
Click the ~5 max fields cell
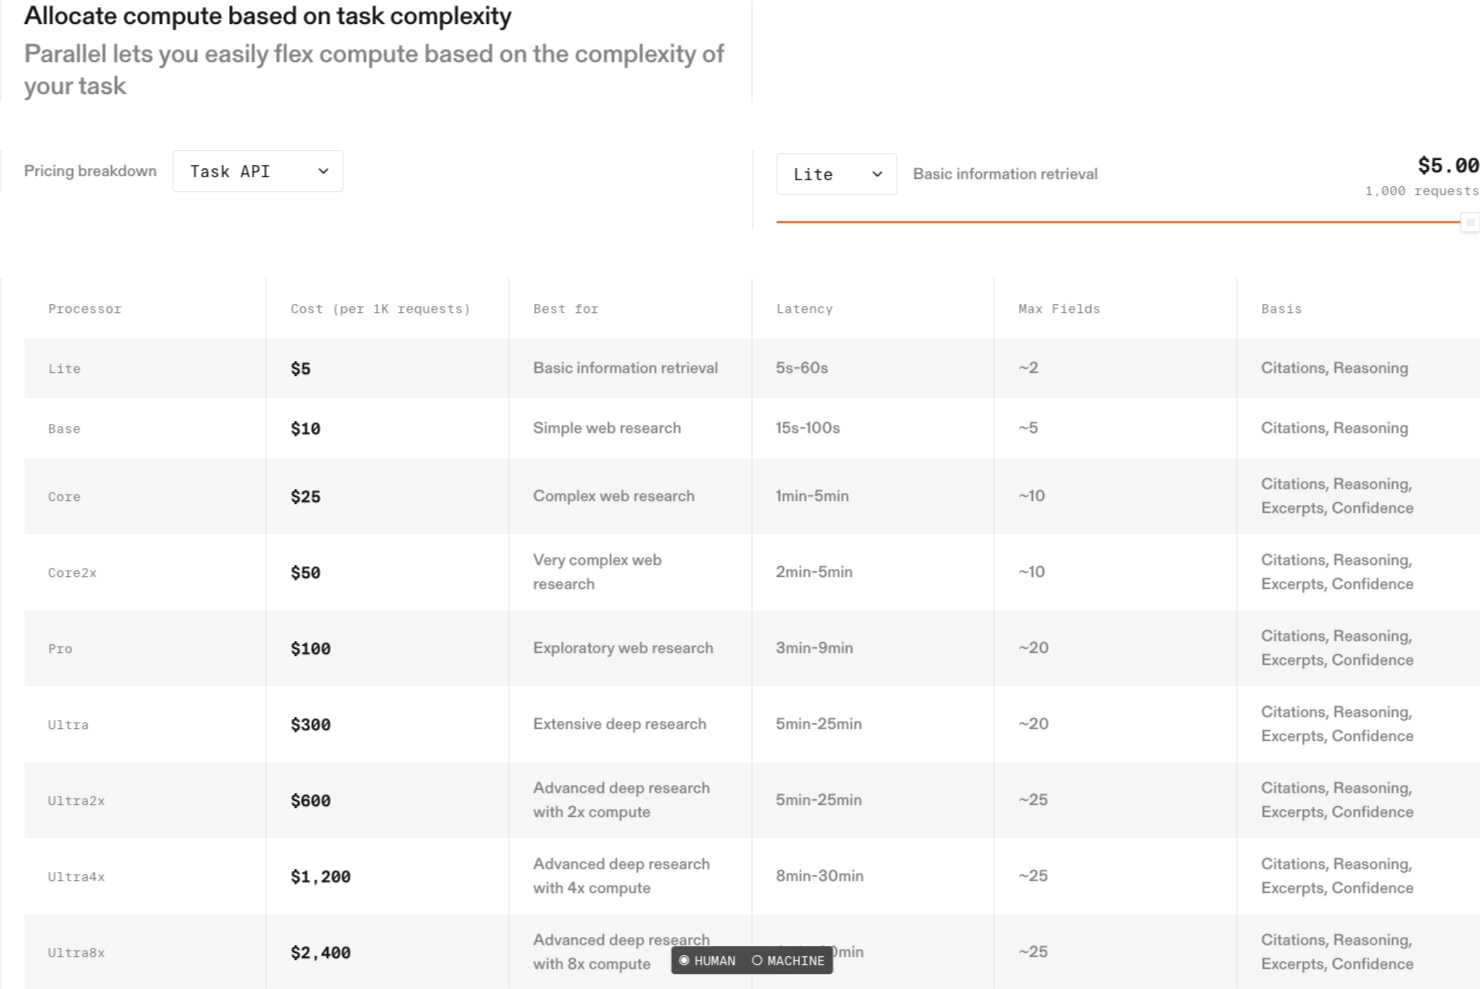click(1028, 428)
